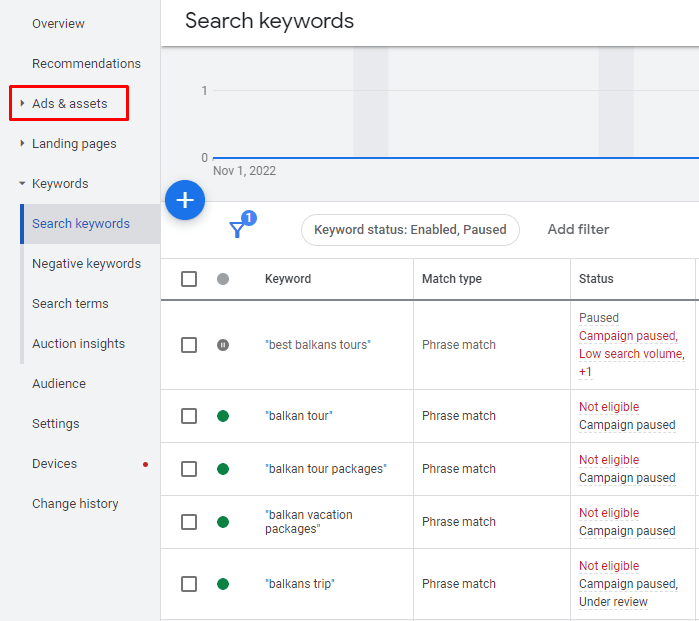Image resolution: width=699 pixels, height=621 pixels.
Task: Click the 'Nov 1, 2022' chart date label
Action: pyautogui.click(x=244, y=171)
